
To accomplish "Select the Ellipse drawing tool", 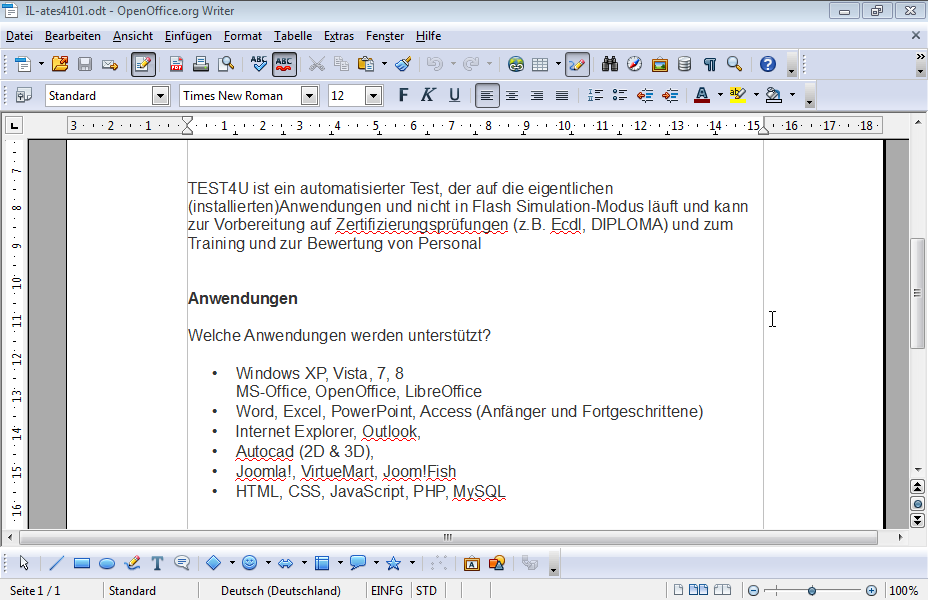I will [x=107, y=563].
